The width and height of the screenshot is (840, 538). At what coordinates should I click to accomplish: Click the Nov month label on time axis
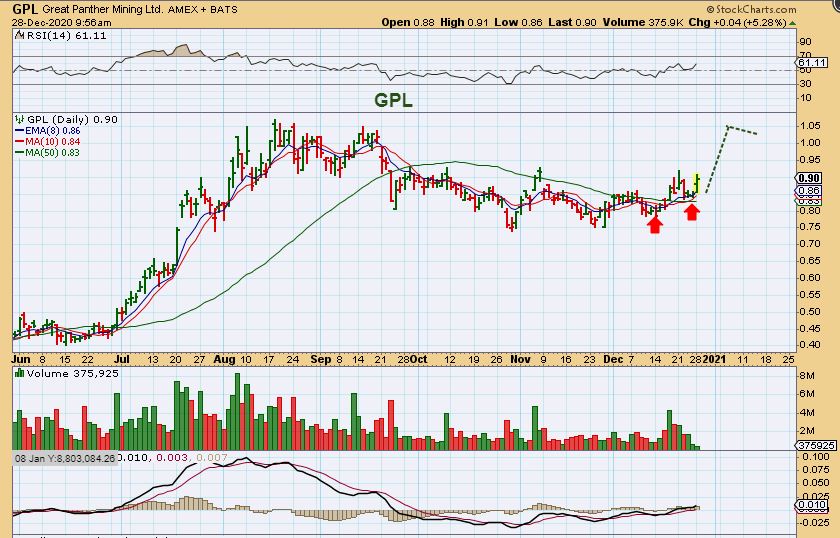point(520,359)
